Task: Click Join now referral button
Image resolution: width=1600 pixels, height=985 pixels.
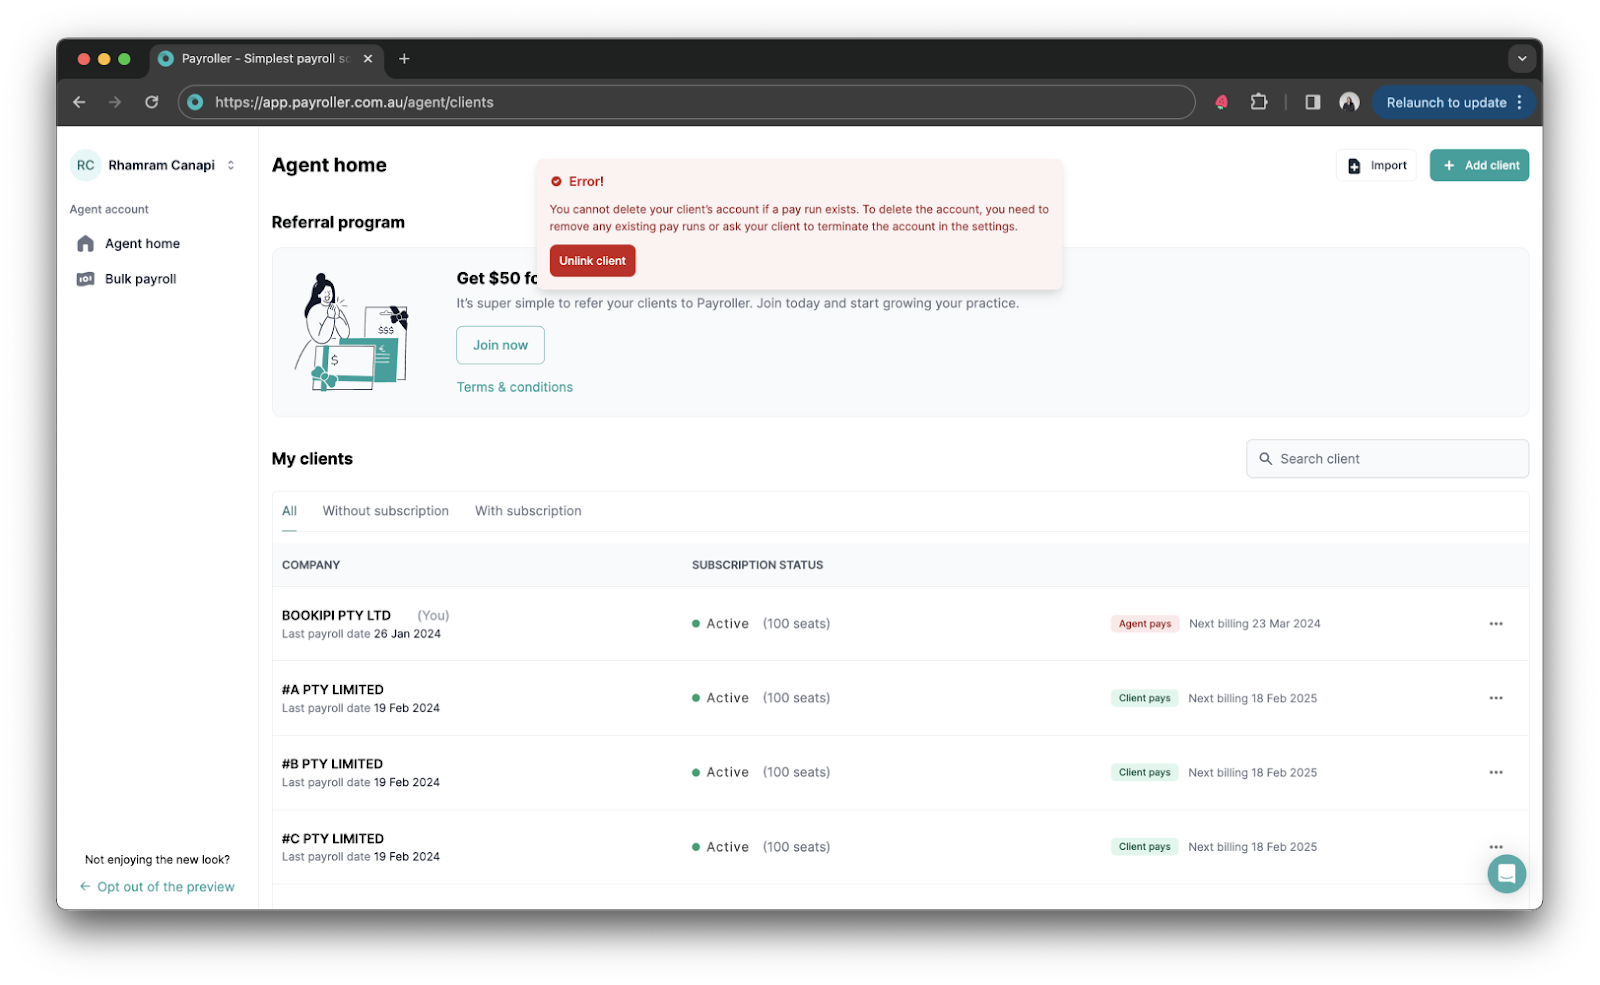Action: [x=500, y=345]
